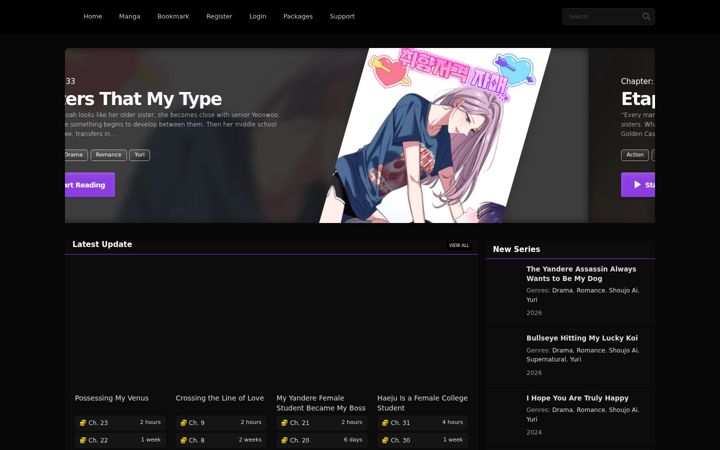Screen dimensions: 720x450
Task: Click year 2024 under I Hope You Are Truly Happy
Action: [x=534, y=433]
